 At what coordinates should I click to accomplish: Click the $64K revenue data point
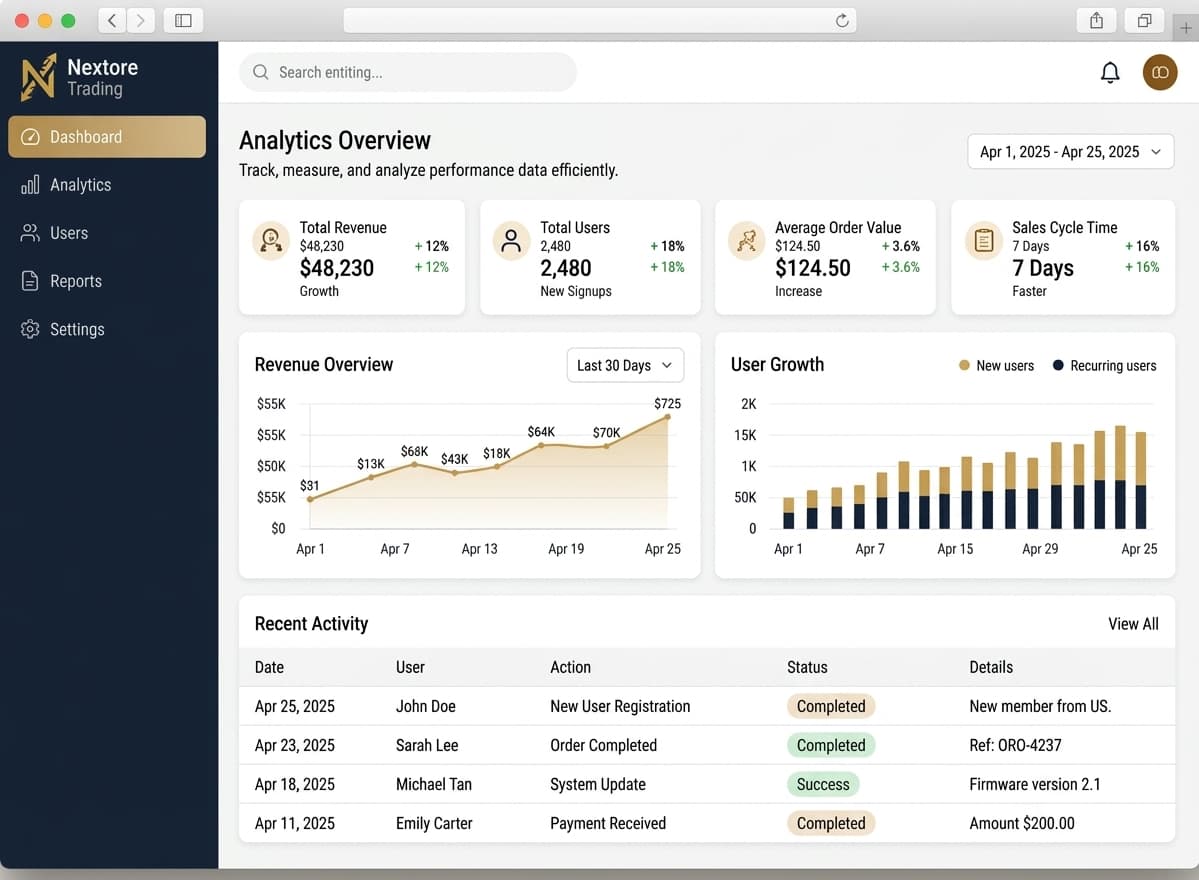coord(541,445)
